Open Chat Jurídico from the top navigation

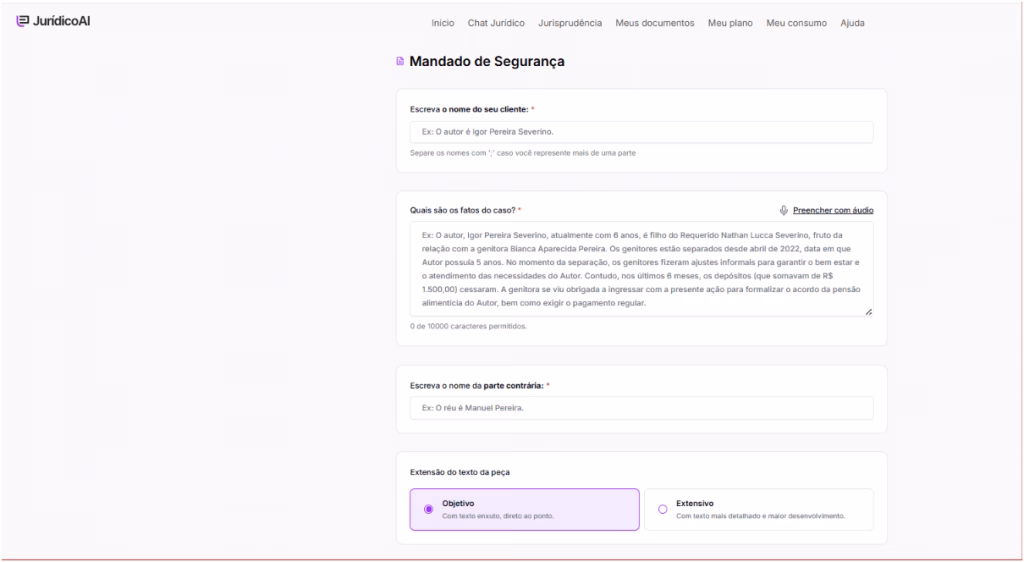point(496,23)
